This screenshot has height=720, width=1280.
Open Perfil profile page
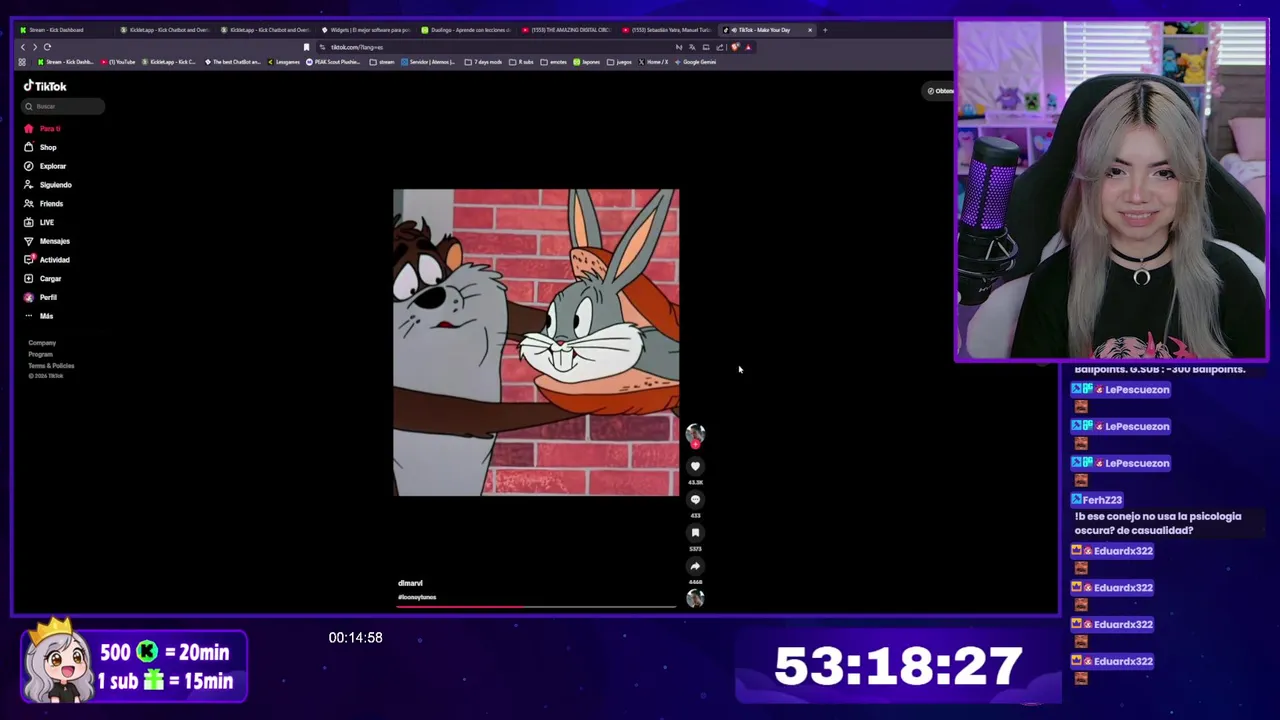point(41,297)
